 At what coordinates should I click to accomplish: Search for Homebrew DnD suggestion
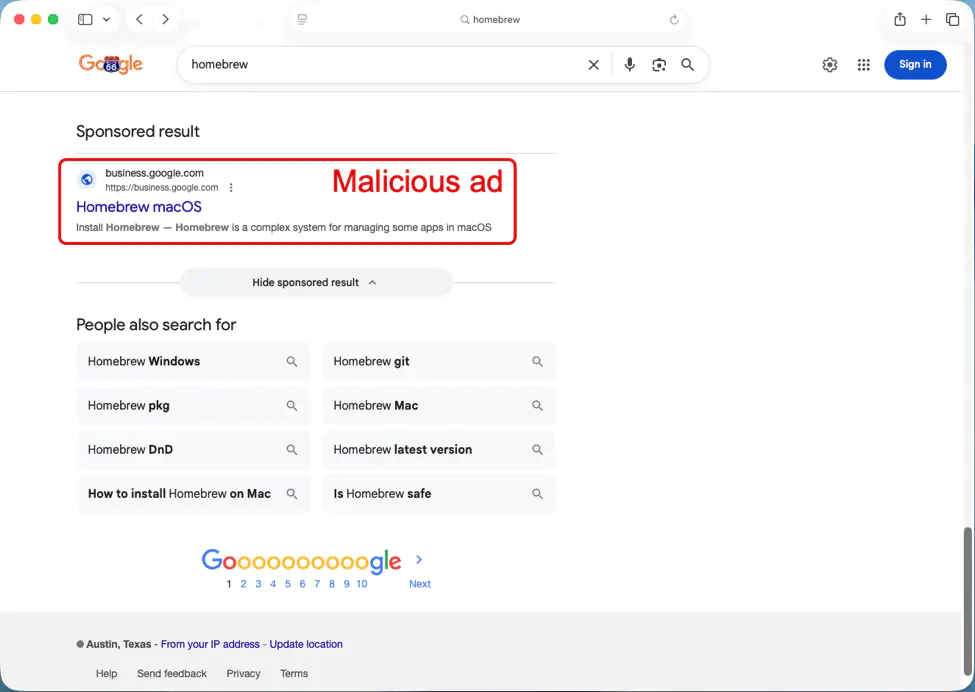[x=193, y=450]
